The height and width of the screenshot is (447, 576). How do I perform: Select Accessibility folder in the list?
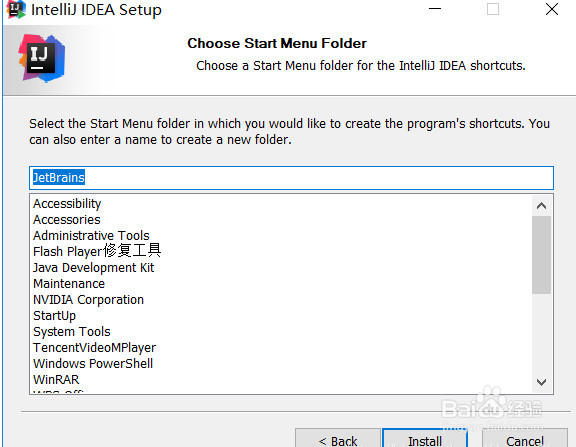tap(67, 203)
